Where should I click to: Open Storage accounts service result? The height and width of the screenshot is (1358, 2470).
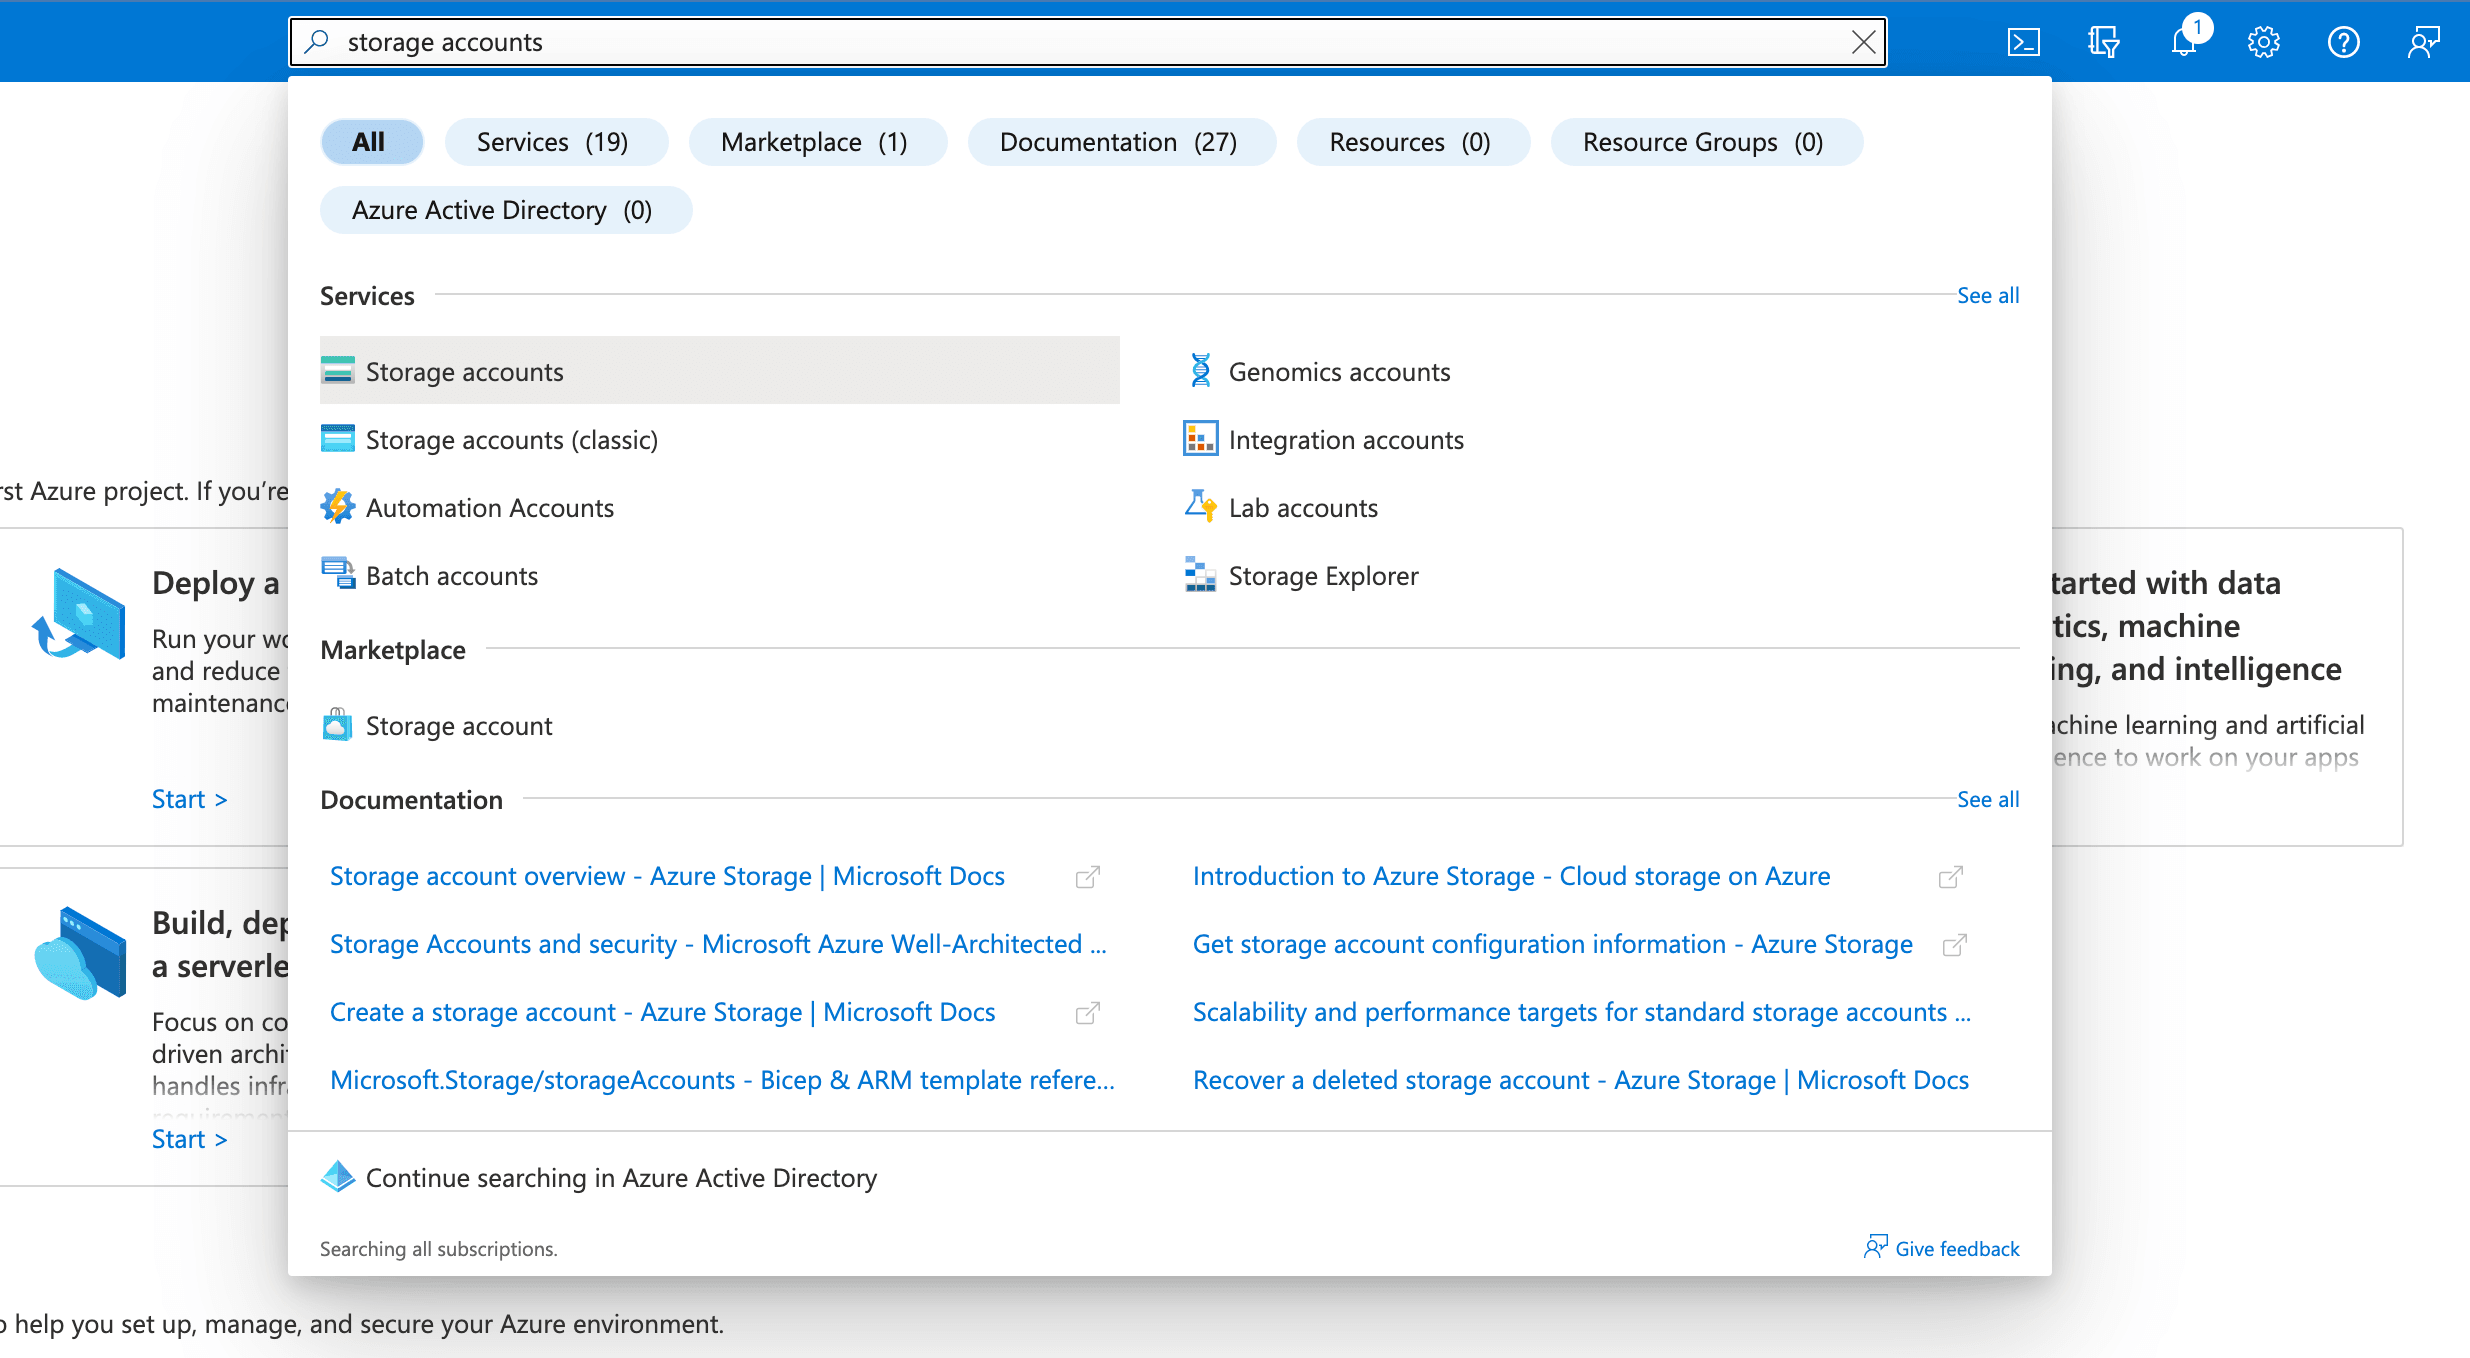(464, 372)
